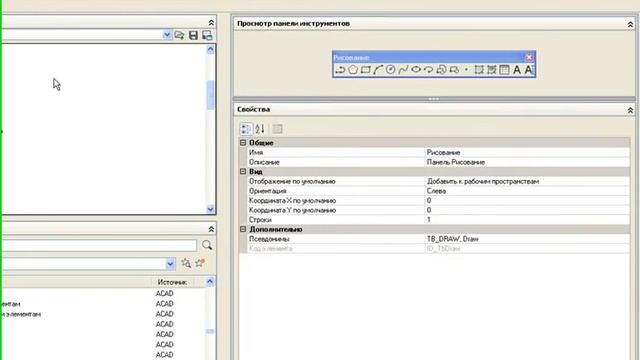Click the image manager icon next to the save icon
This screenshot has width=640, height=360.
tap(207, 35)
